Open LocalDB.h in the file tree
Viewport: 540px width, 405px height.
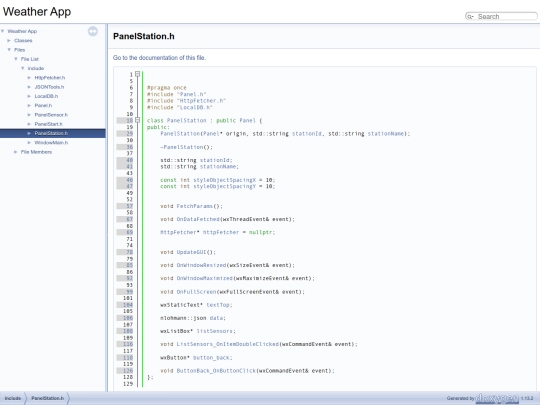pos(46,96)
